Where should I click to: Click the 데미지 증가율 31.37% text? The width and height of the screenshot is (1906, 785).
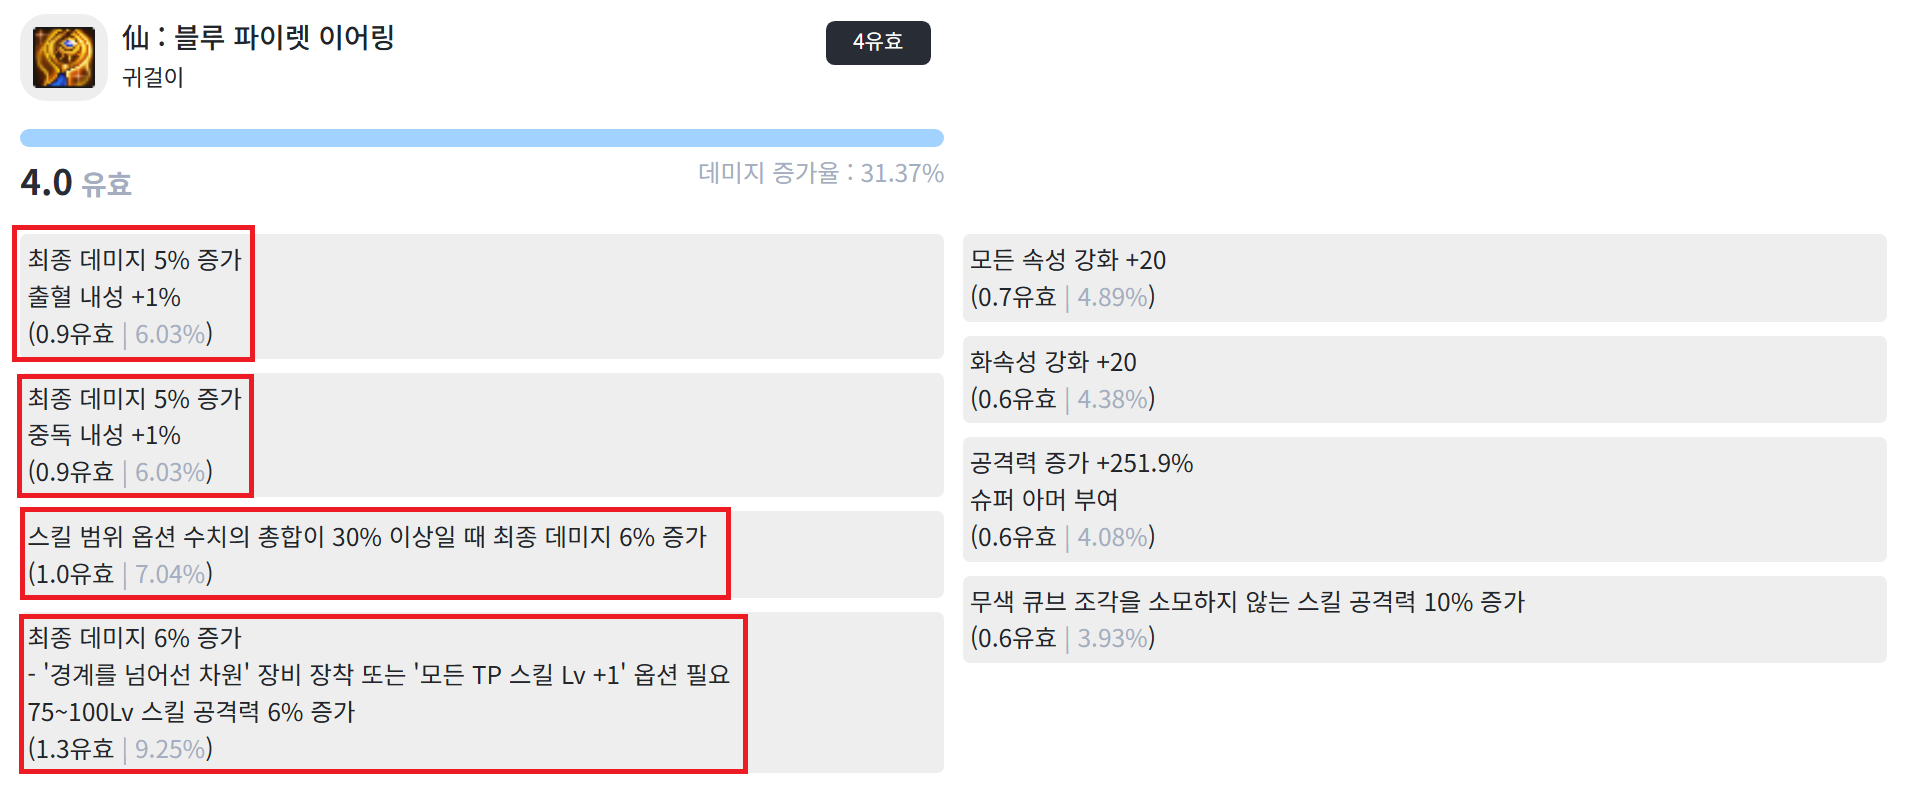click(x=821, y=173)
